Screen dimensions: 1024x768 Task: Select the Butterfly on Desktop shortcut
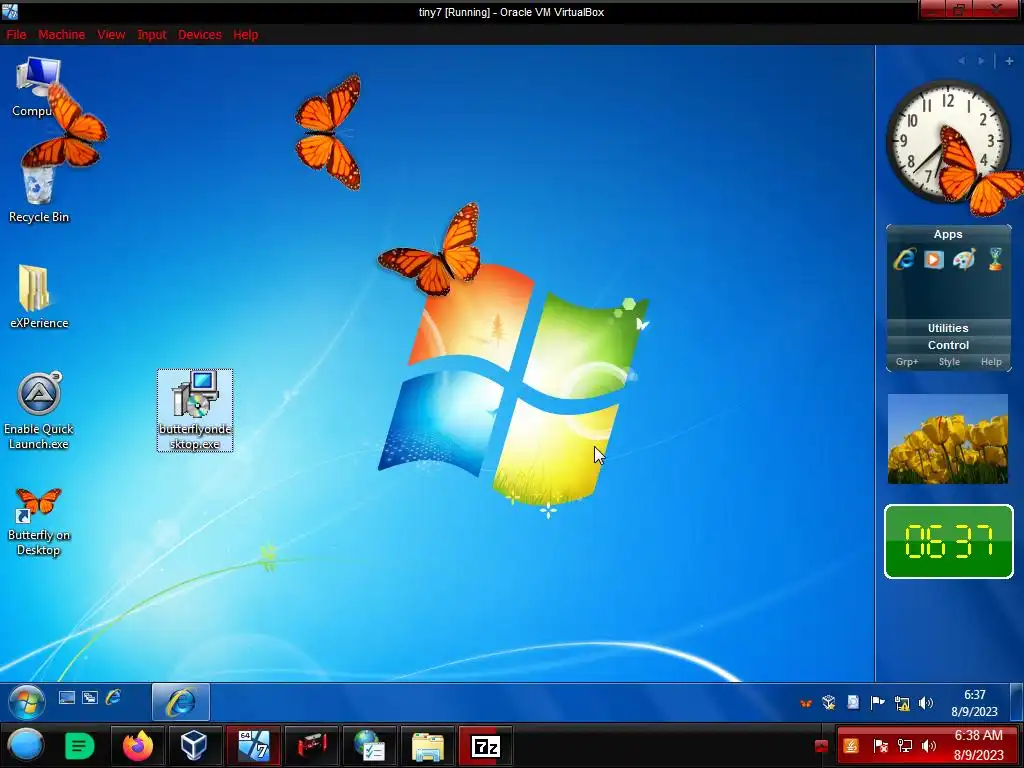point(39,522)
